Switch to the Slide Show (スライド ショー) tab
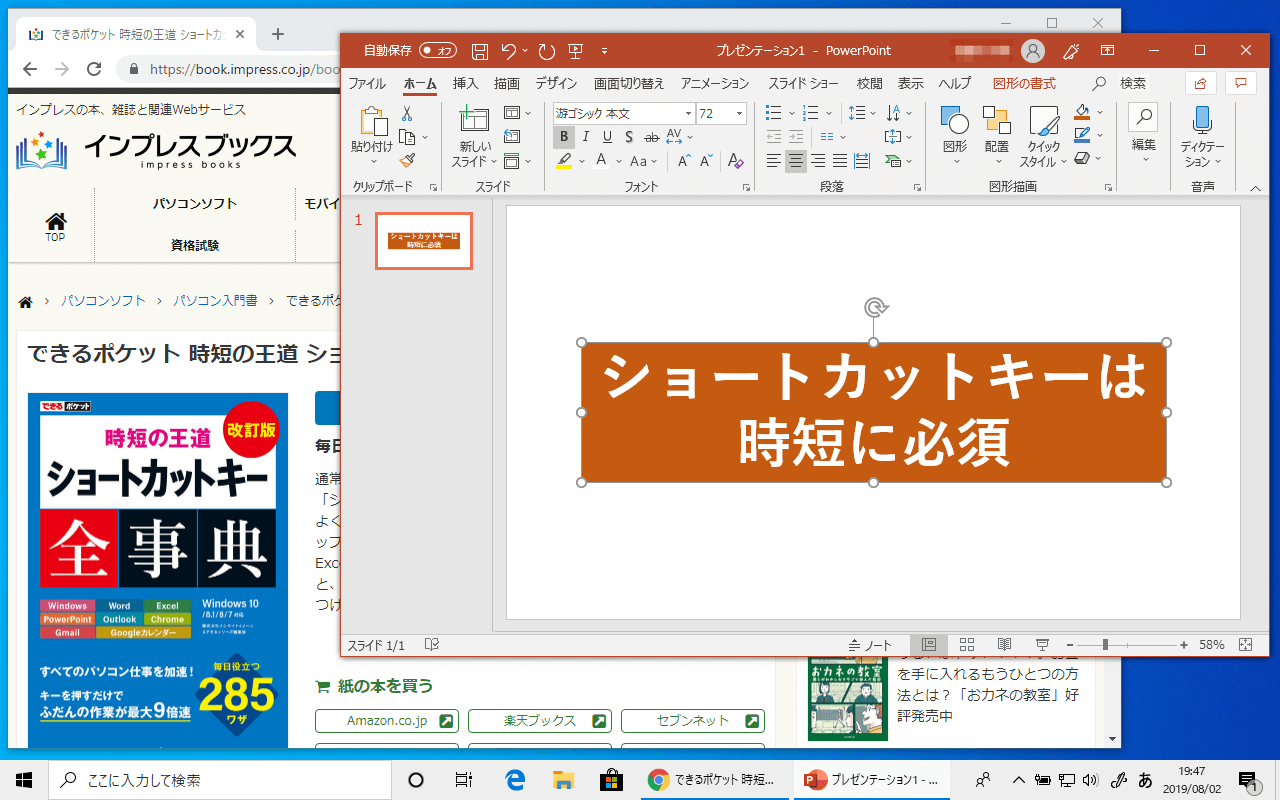Screen dimensions: 1280x800 803,83
